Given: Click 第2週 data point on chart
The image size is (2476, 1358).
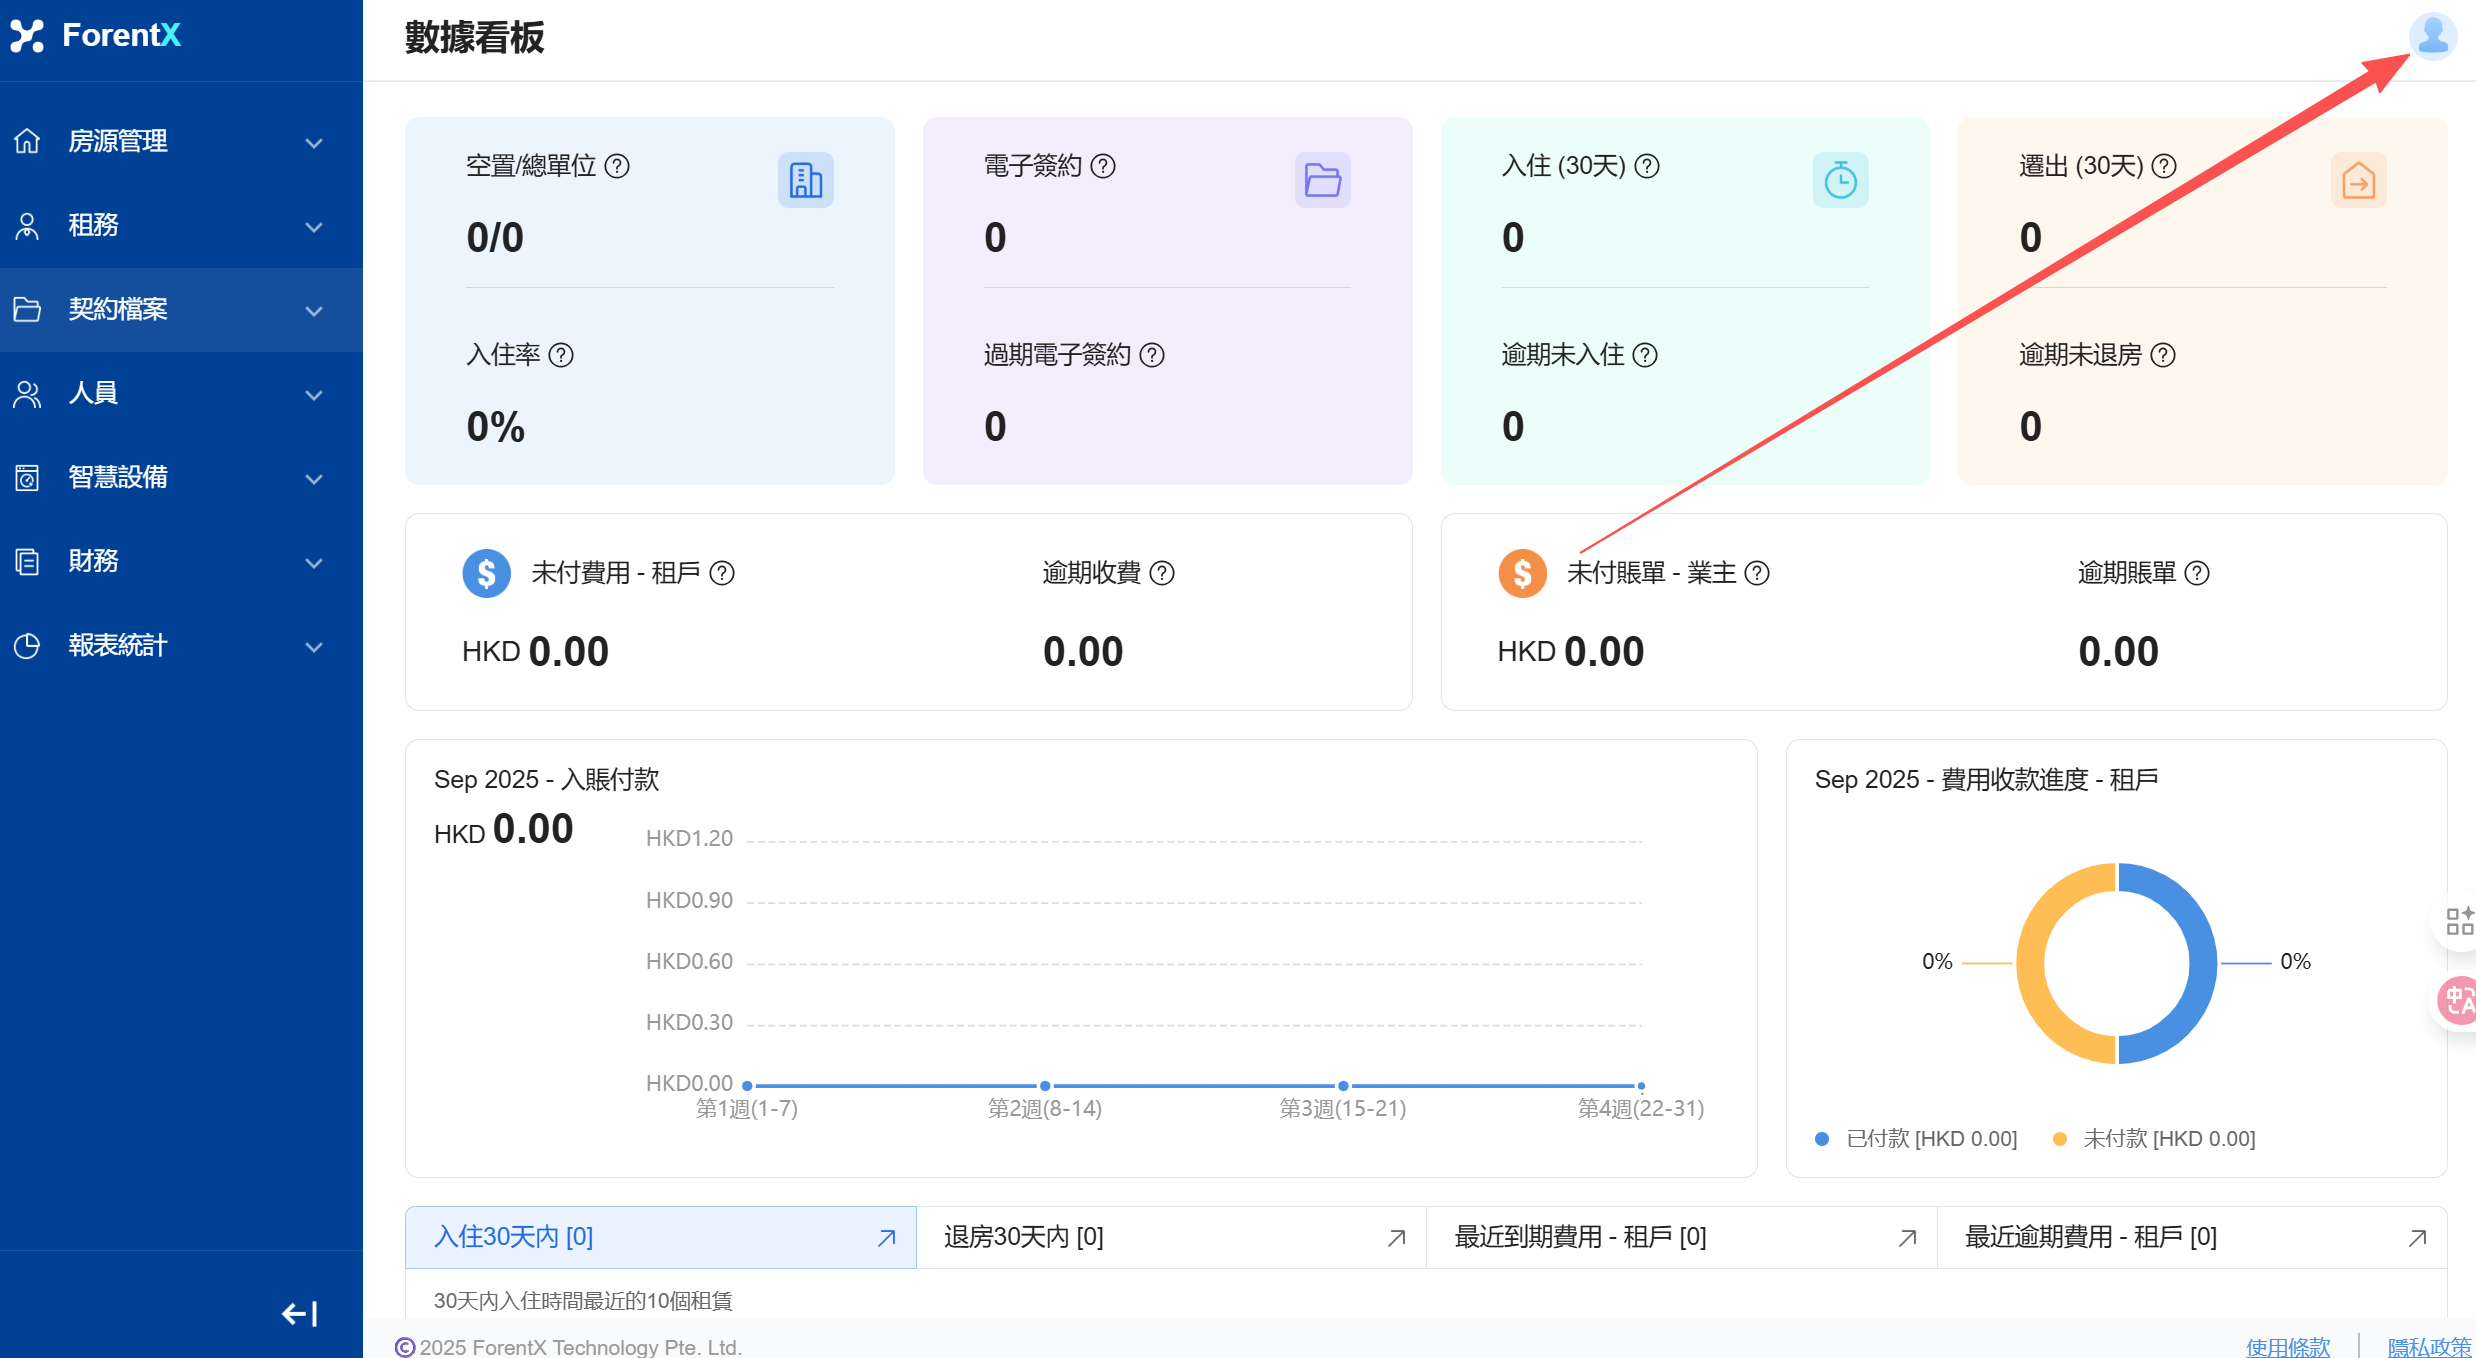Looking at the screenshot, I should (x=1045, y=1085).
